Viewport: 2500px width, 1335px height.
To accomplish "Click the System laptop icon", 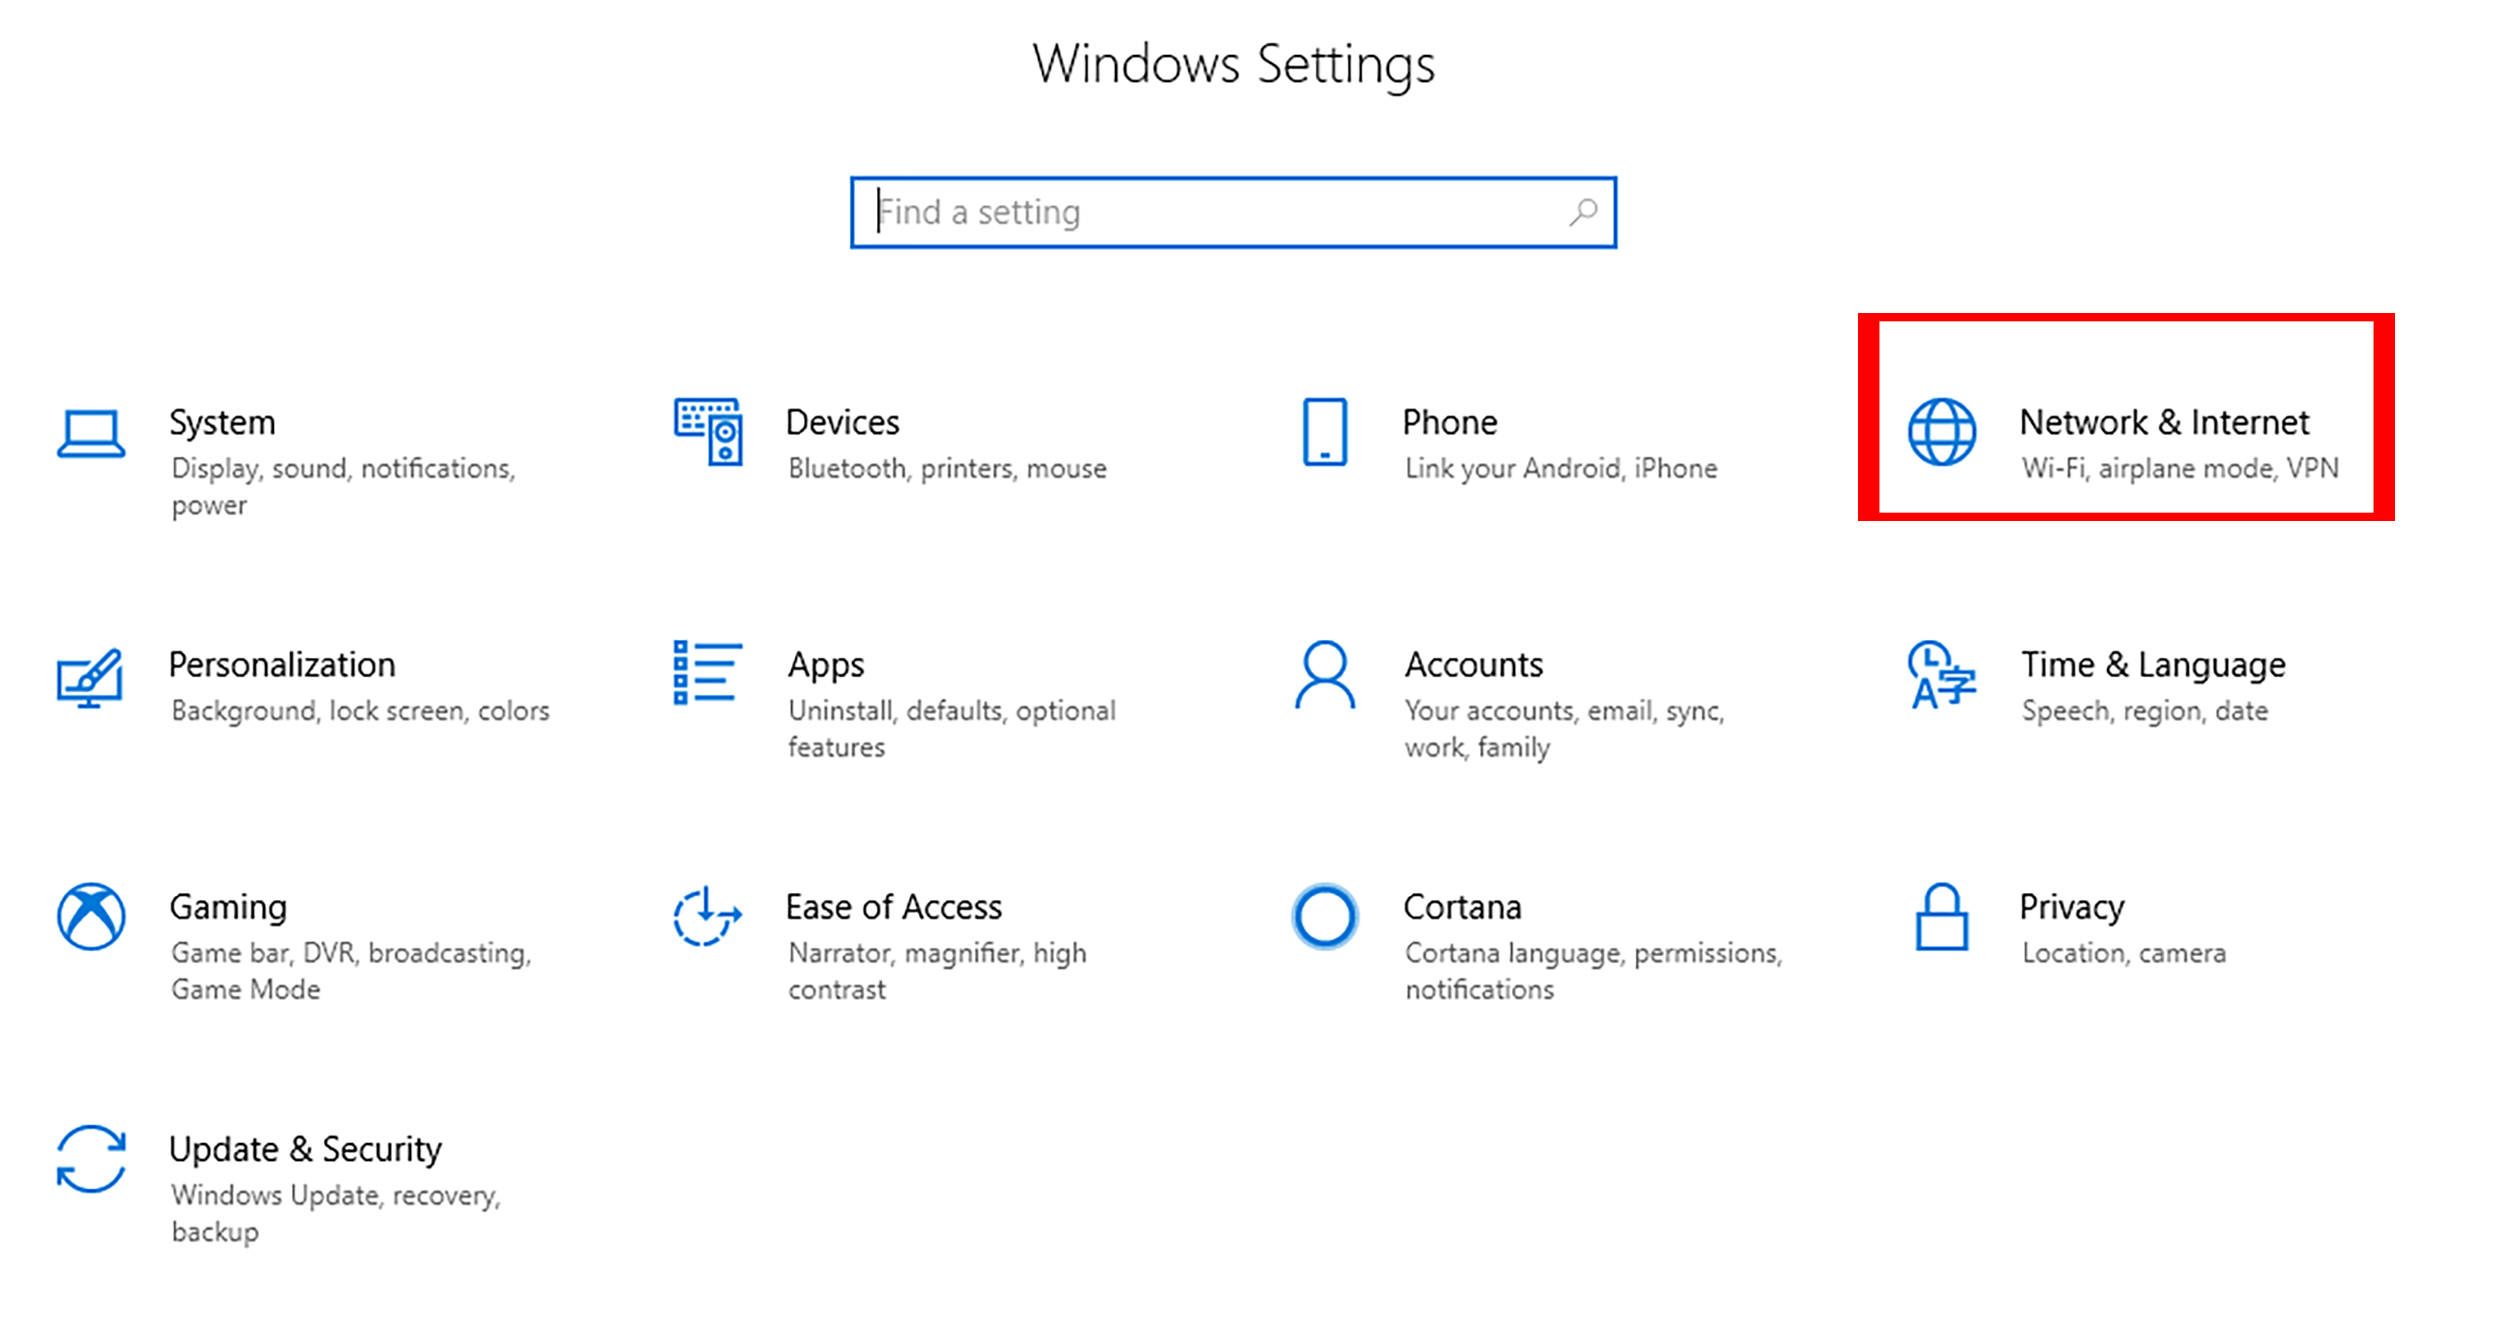I will pyautogui.click(x=91, y=433).
